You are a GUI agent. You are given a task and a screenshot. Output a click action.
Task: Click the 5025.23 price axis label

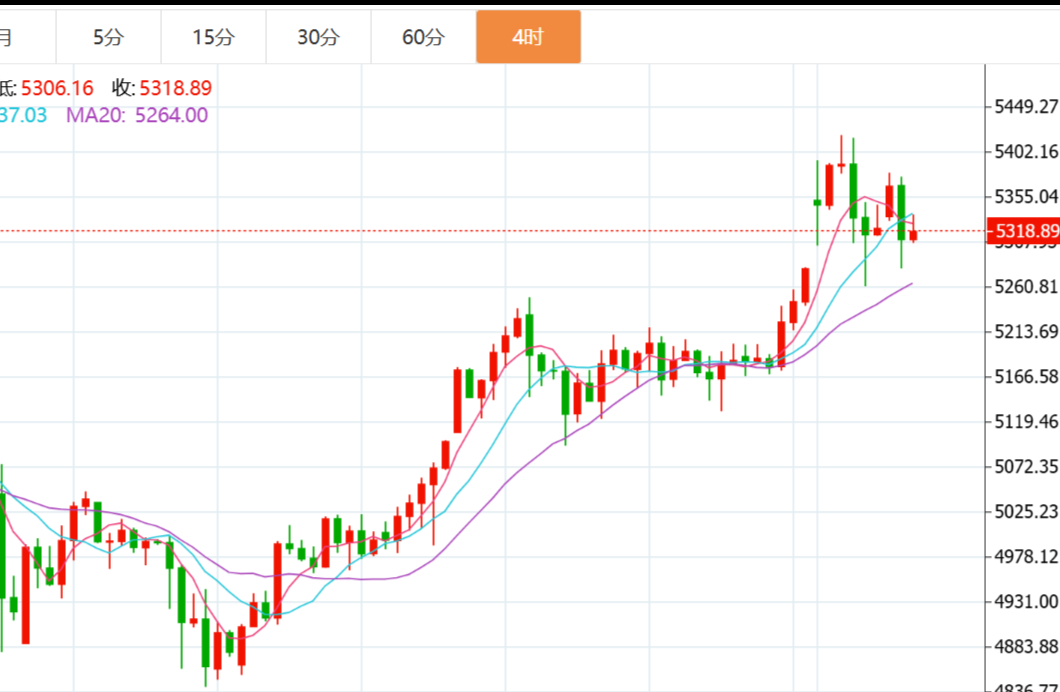coord(1026,512)
